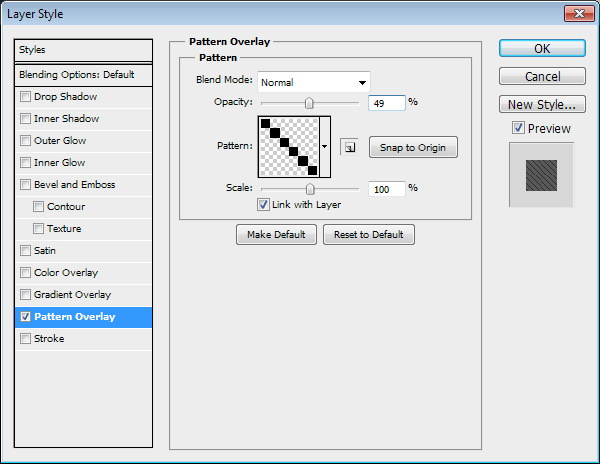Select the Styles section
This screenshot has width=600, height=464.
83,50
